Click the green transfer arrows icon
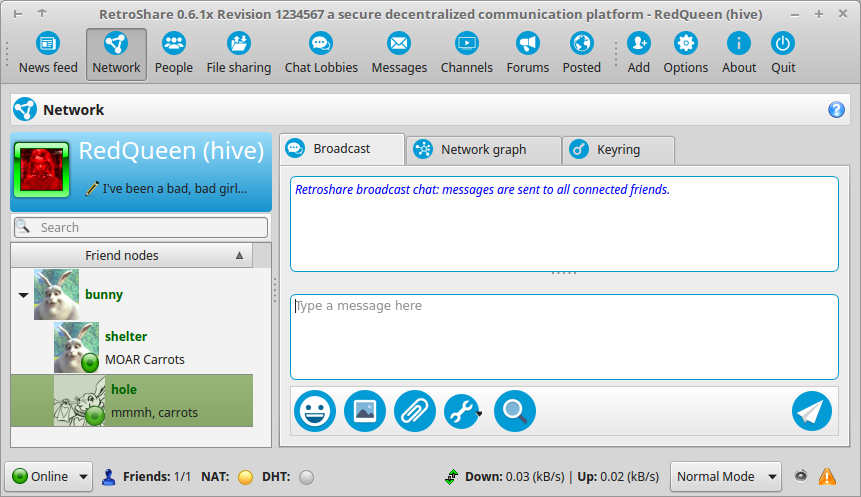The width and height of the screenshot is (861, 497). (451, 477)
